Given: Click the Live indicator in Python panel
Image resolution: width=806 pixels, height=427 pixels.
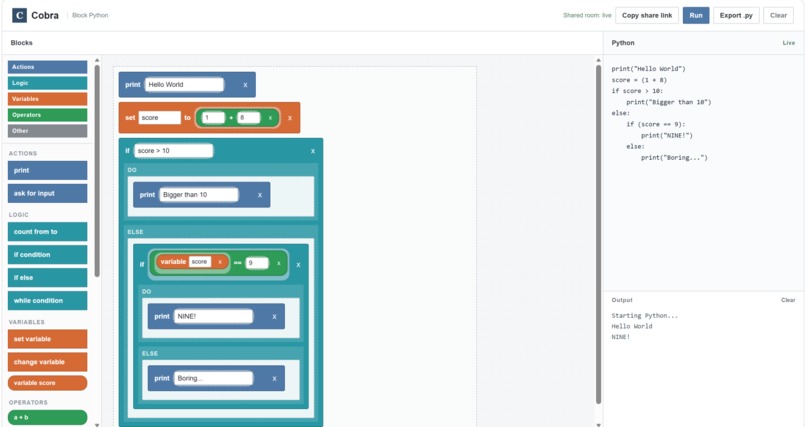Looking at the screenshot, I should 789,43.
